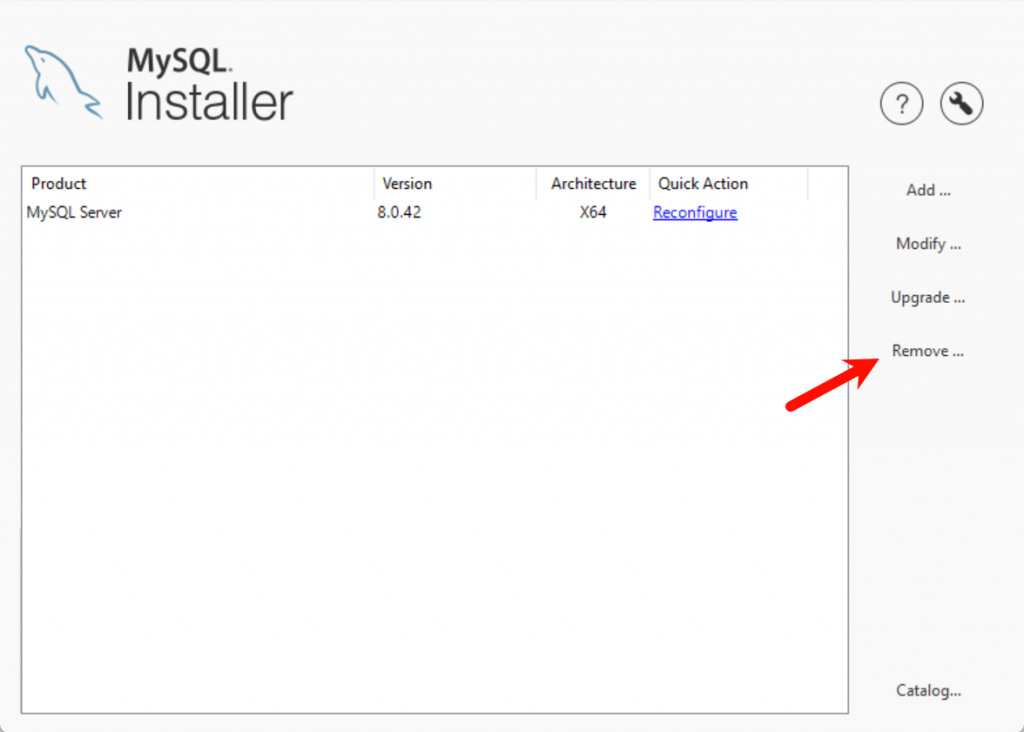Screen dimensions: 1024x732
Task: Choose the Upgrade ... button
Action: [927, 297]
